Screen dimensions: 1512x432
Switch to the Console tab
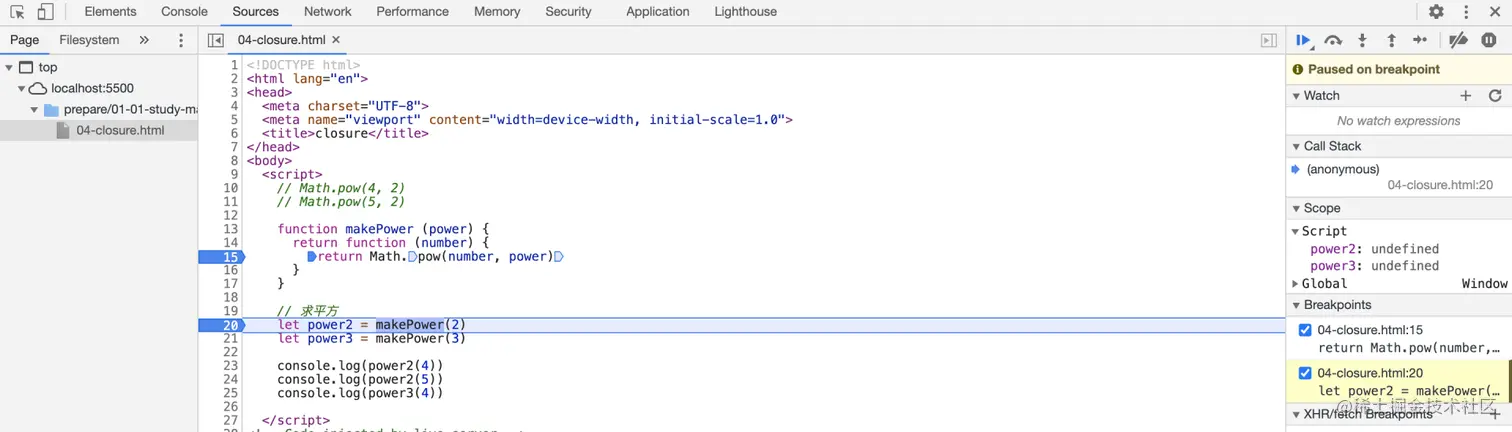coord(184,12)
